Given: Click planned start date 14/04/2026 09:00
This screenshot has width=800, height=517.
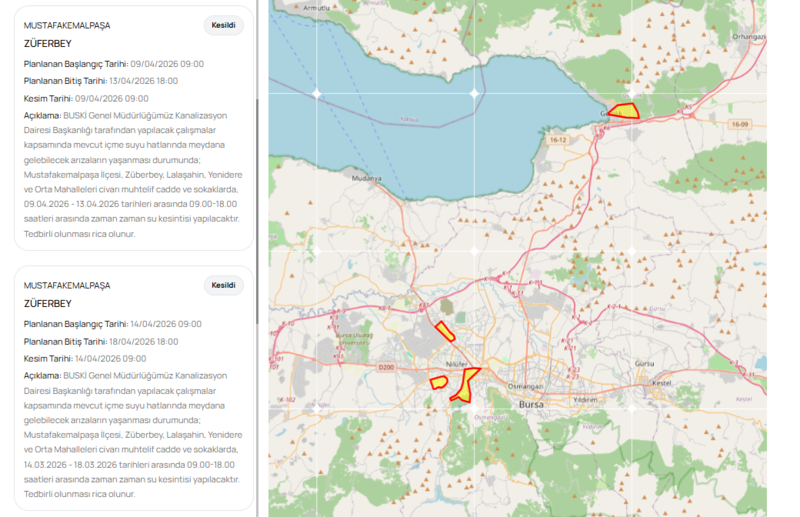Looking at the screenshot, I should click(166, 324).
